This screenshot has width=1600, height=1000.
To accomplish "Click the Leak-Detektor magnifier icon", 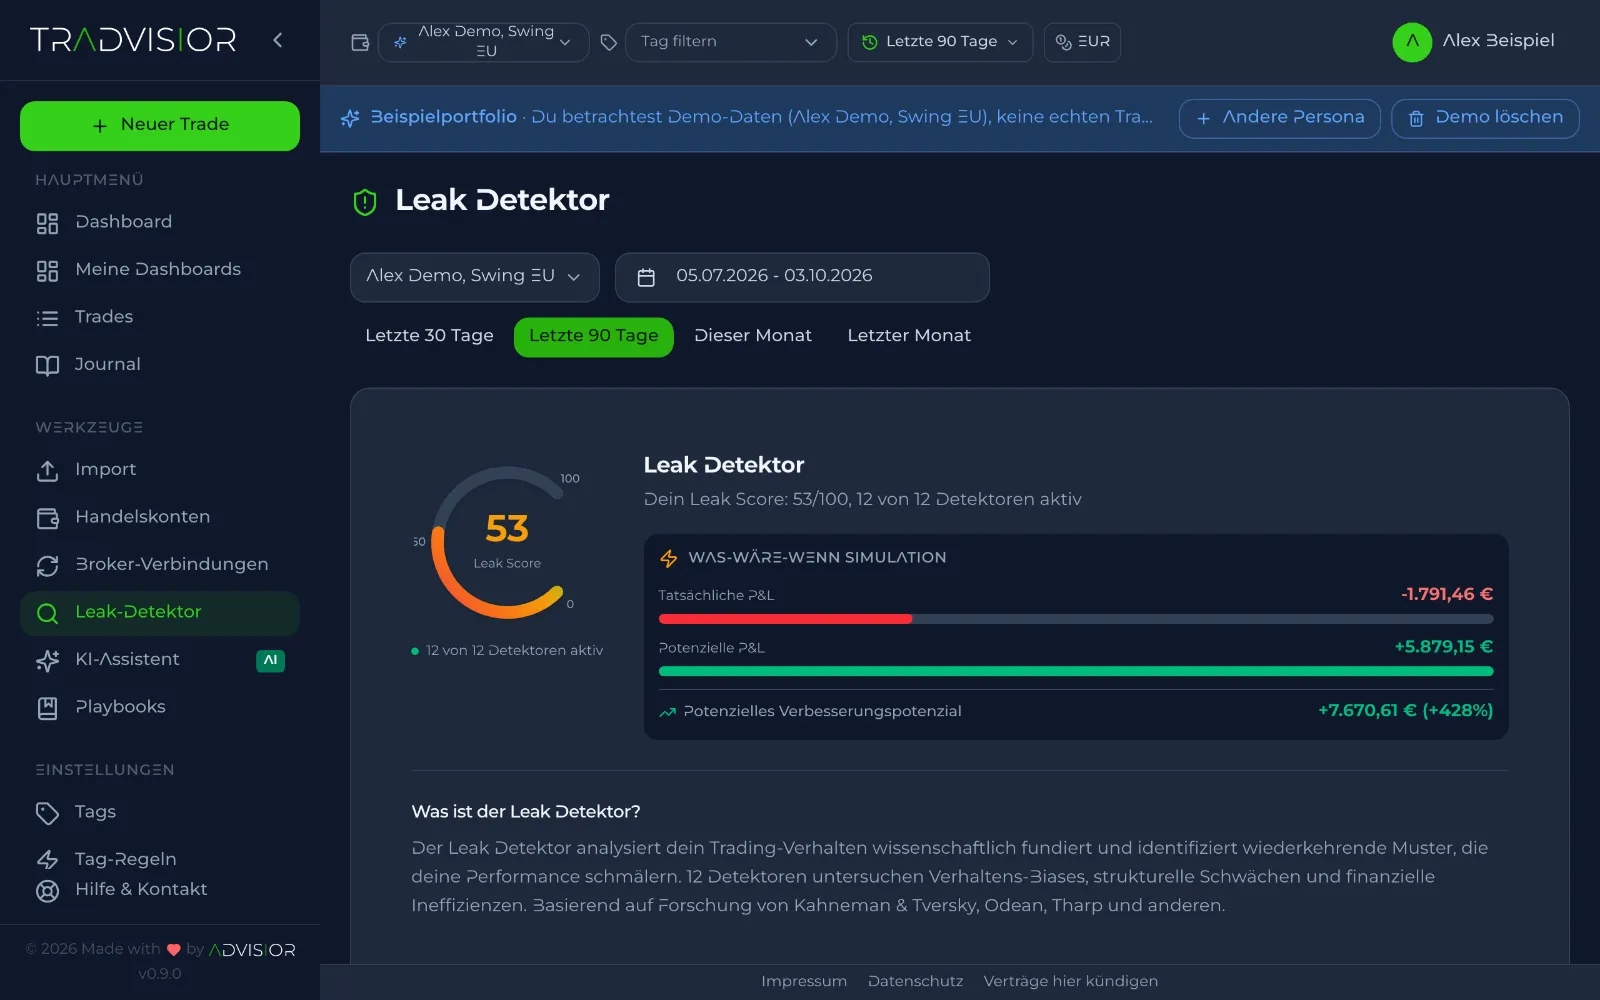I will [x=47, y=613].
